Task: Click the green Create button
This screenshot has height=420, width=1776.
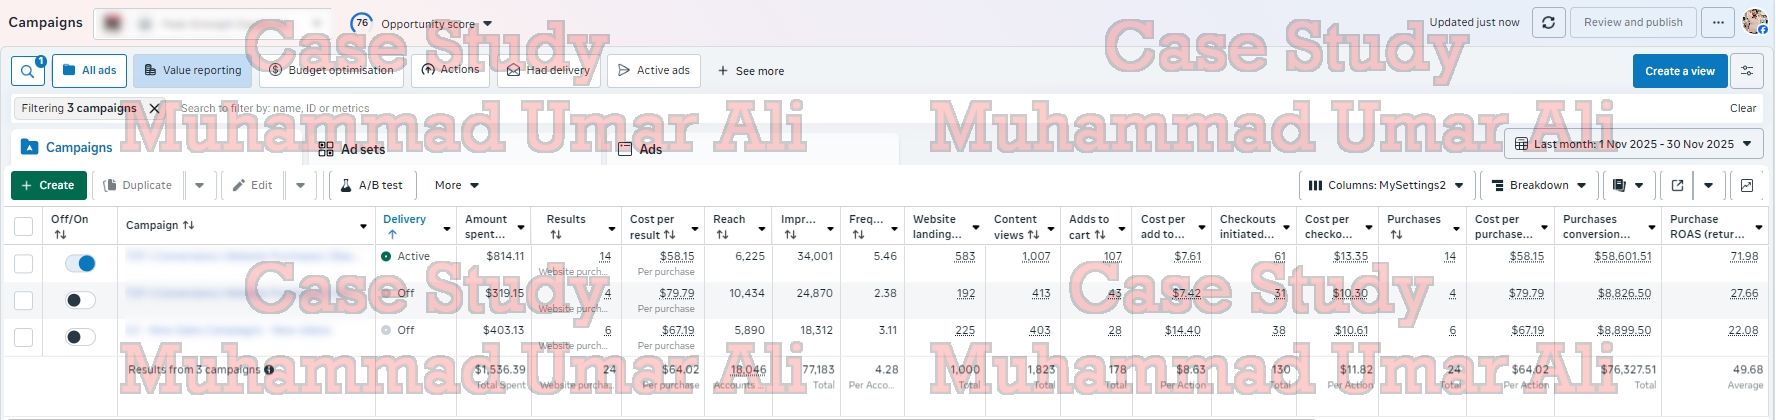Action: [x=49, y=185]
